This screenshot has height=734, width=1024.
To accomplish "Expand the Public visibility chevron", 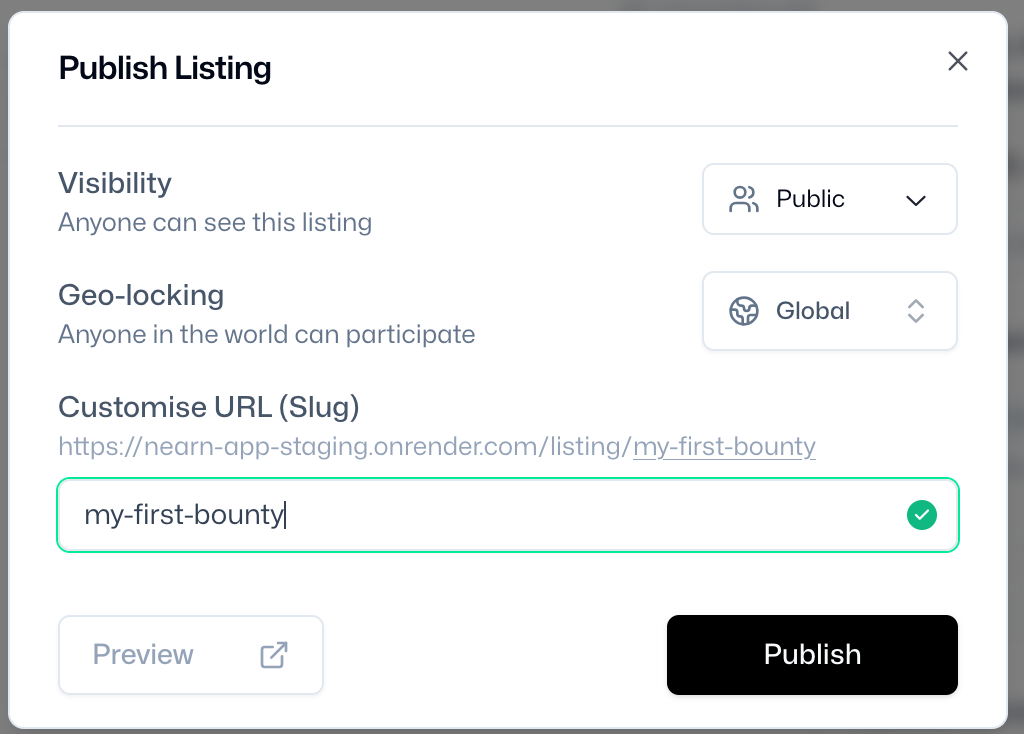I will 916,200.
